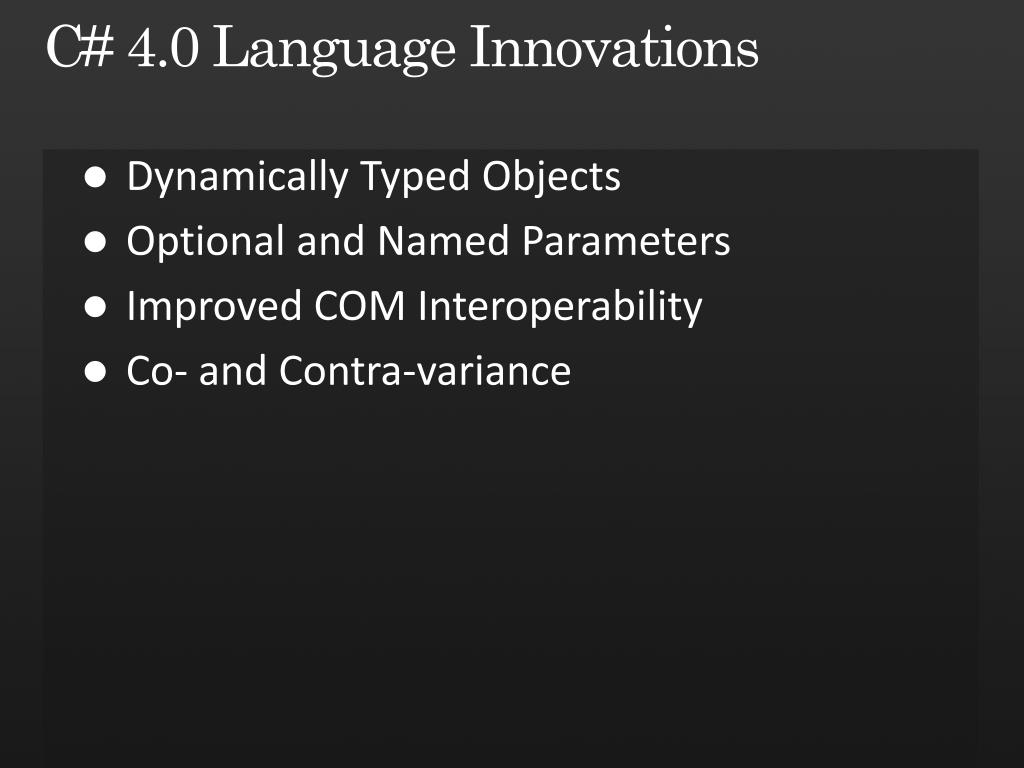The image size is (1024, 768).
Task: Click the bullet dot before Co- and Contra-variance
Action: tap(95, 372)
